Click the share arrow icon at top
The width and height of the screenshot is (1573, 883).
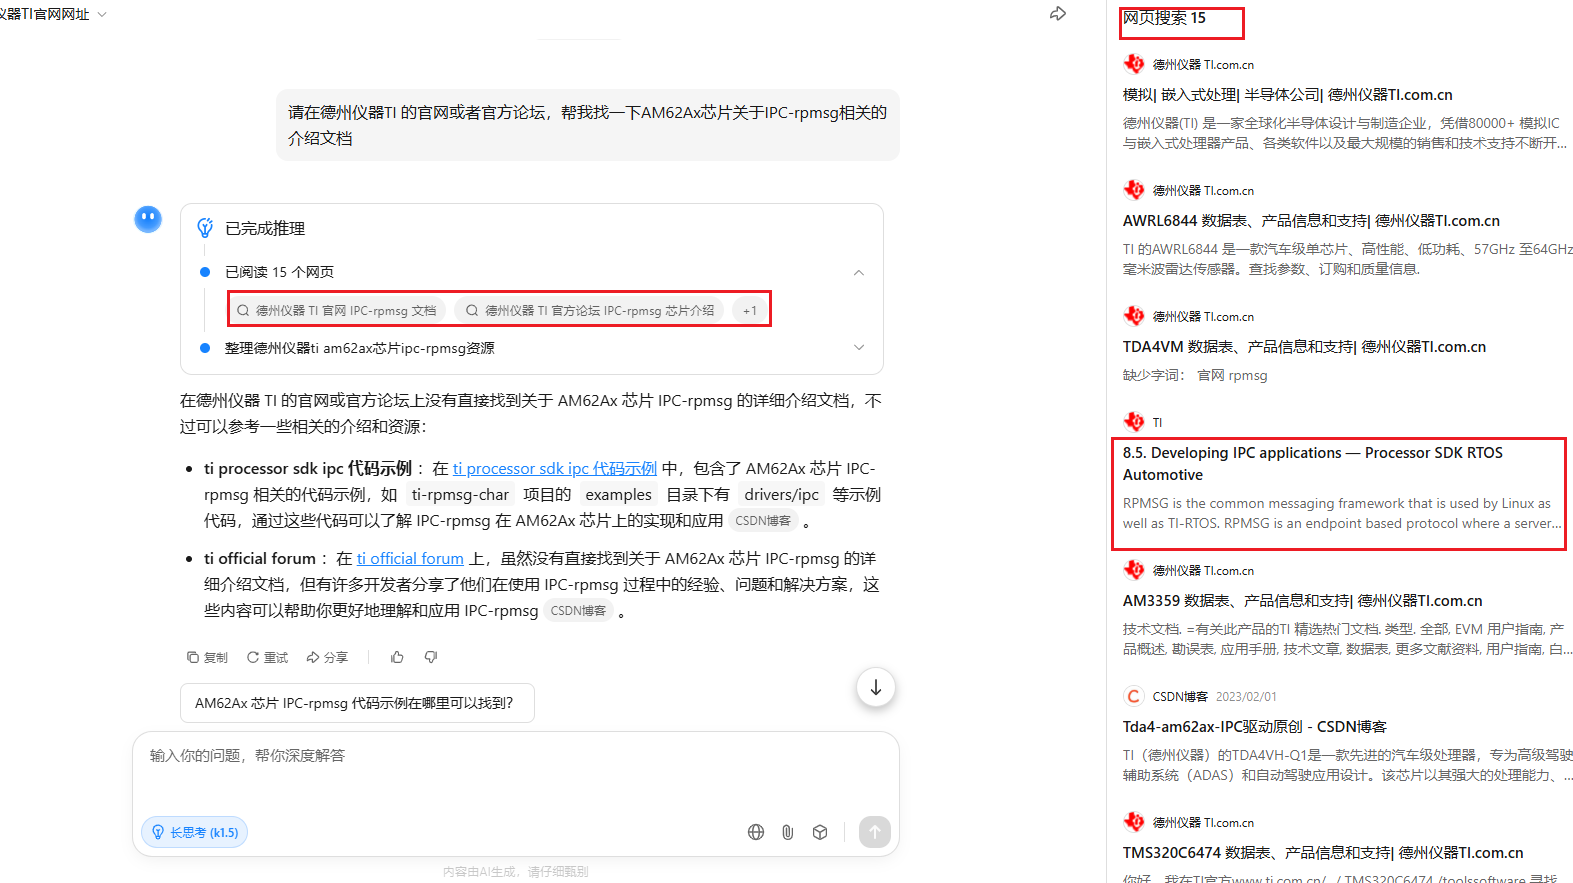tap(1058, 14)
